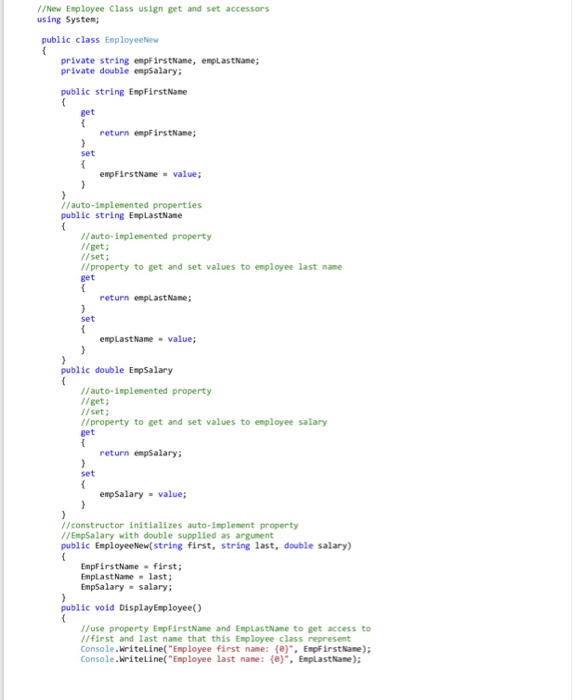Click 'empLastName = value;' statement
This screenshot has width=573, height=700.
tap(148, 339)
